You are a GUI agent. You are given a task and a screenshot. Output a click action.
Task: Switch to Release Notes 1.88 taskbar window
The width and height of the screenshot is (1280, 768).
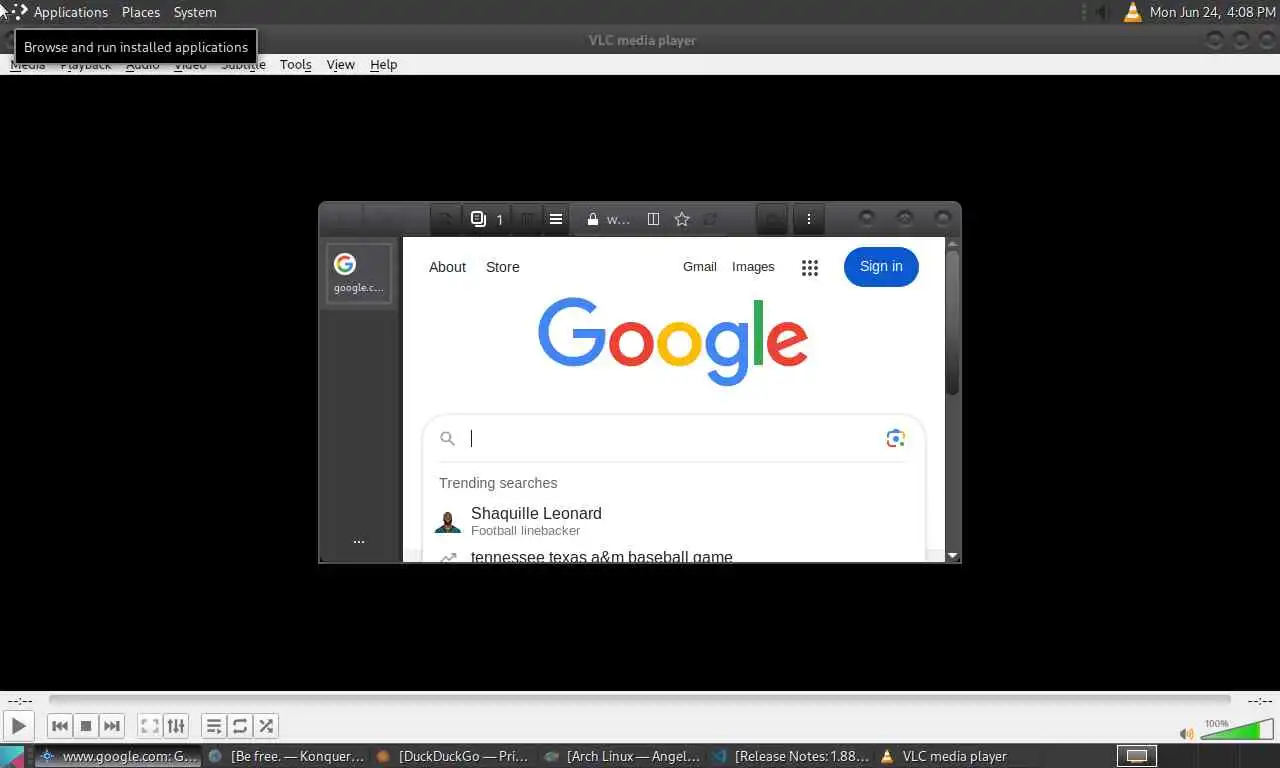coord(791,756)
